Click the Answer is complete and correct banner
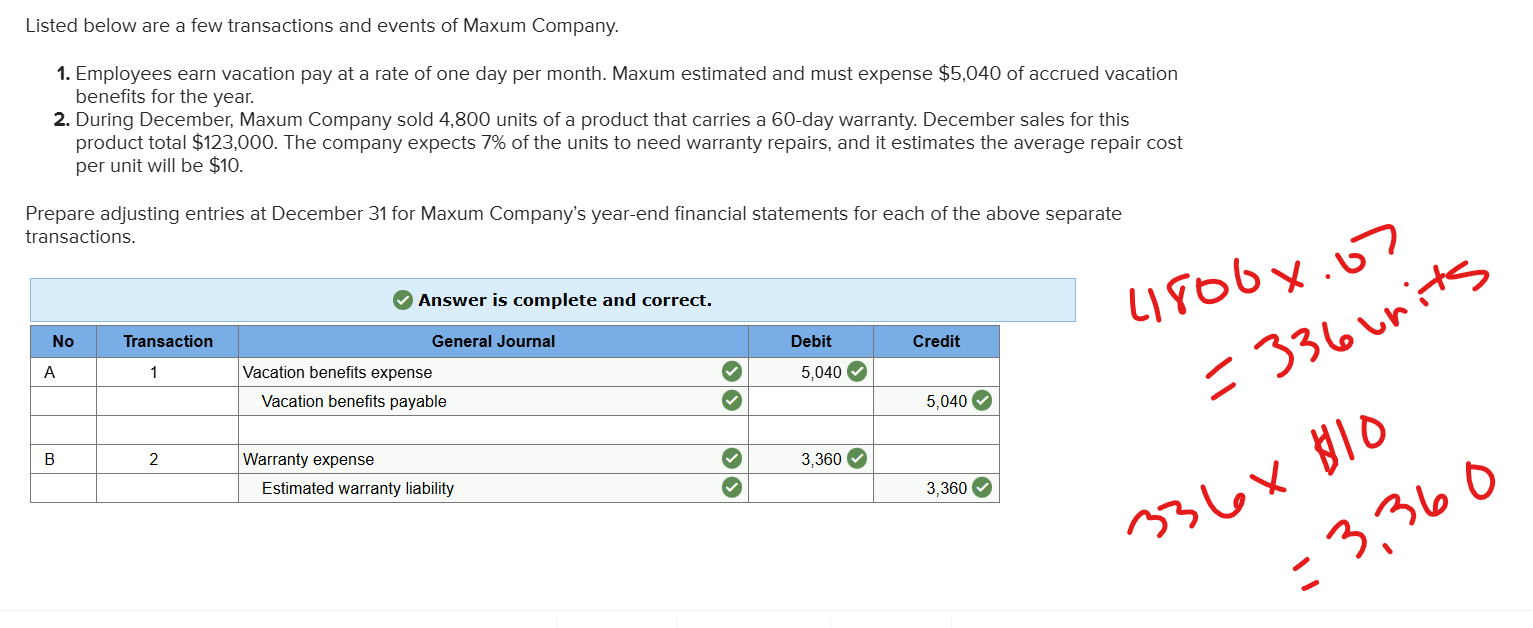 (553, 300)
